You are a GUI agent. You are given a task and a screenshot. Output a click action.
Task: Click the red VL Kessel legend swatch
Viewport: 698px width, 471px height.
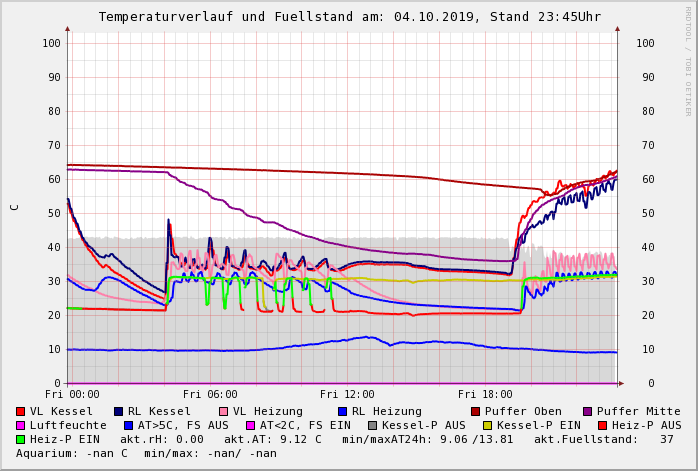[x=21, y=411]
